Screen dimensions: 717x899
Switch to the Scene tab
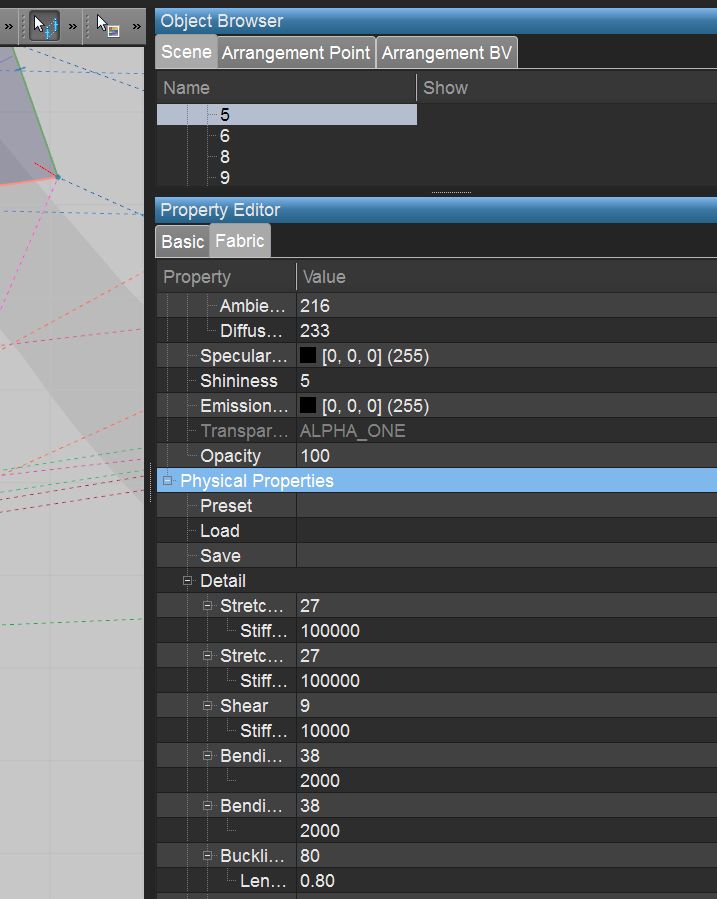click(186, 52)
